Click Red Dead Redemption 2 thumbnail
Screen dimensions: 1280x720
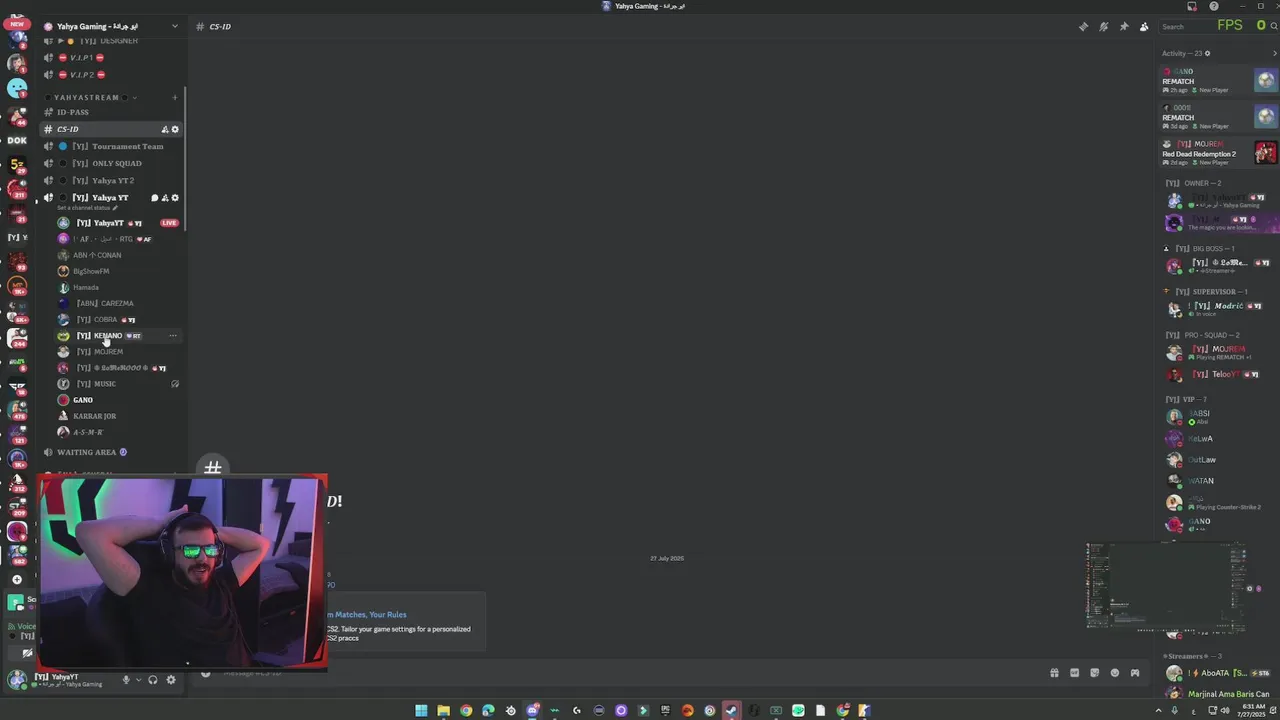1266,152
